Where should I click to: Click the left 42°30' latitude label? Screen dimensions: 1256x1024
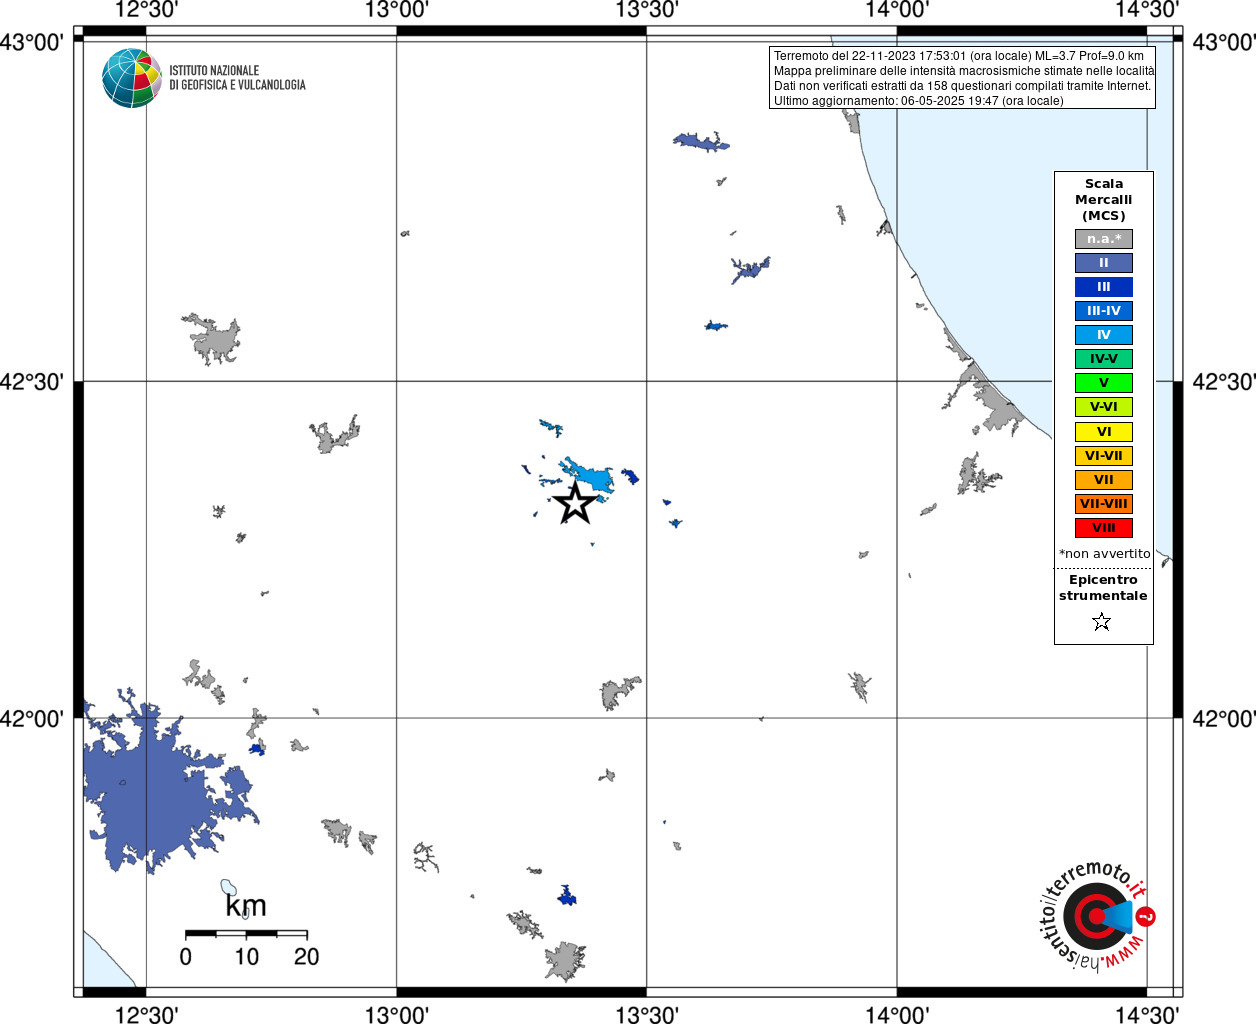32,382
